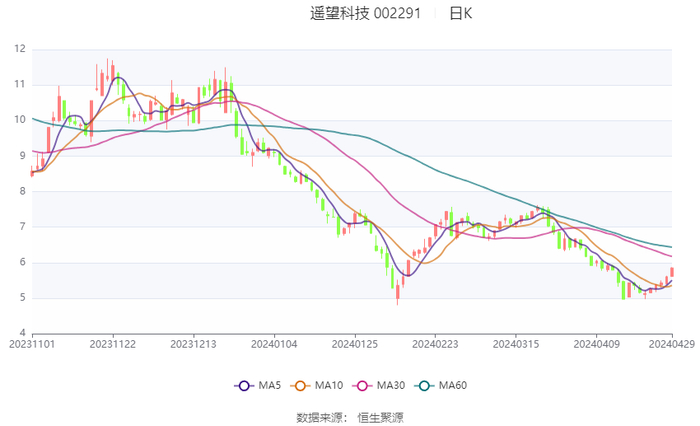
Task: Click the y-axis value 4
Action: (23, 333)
